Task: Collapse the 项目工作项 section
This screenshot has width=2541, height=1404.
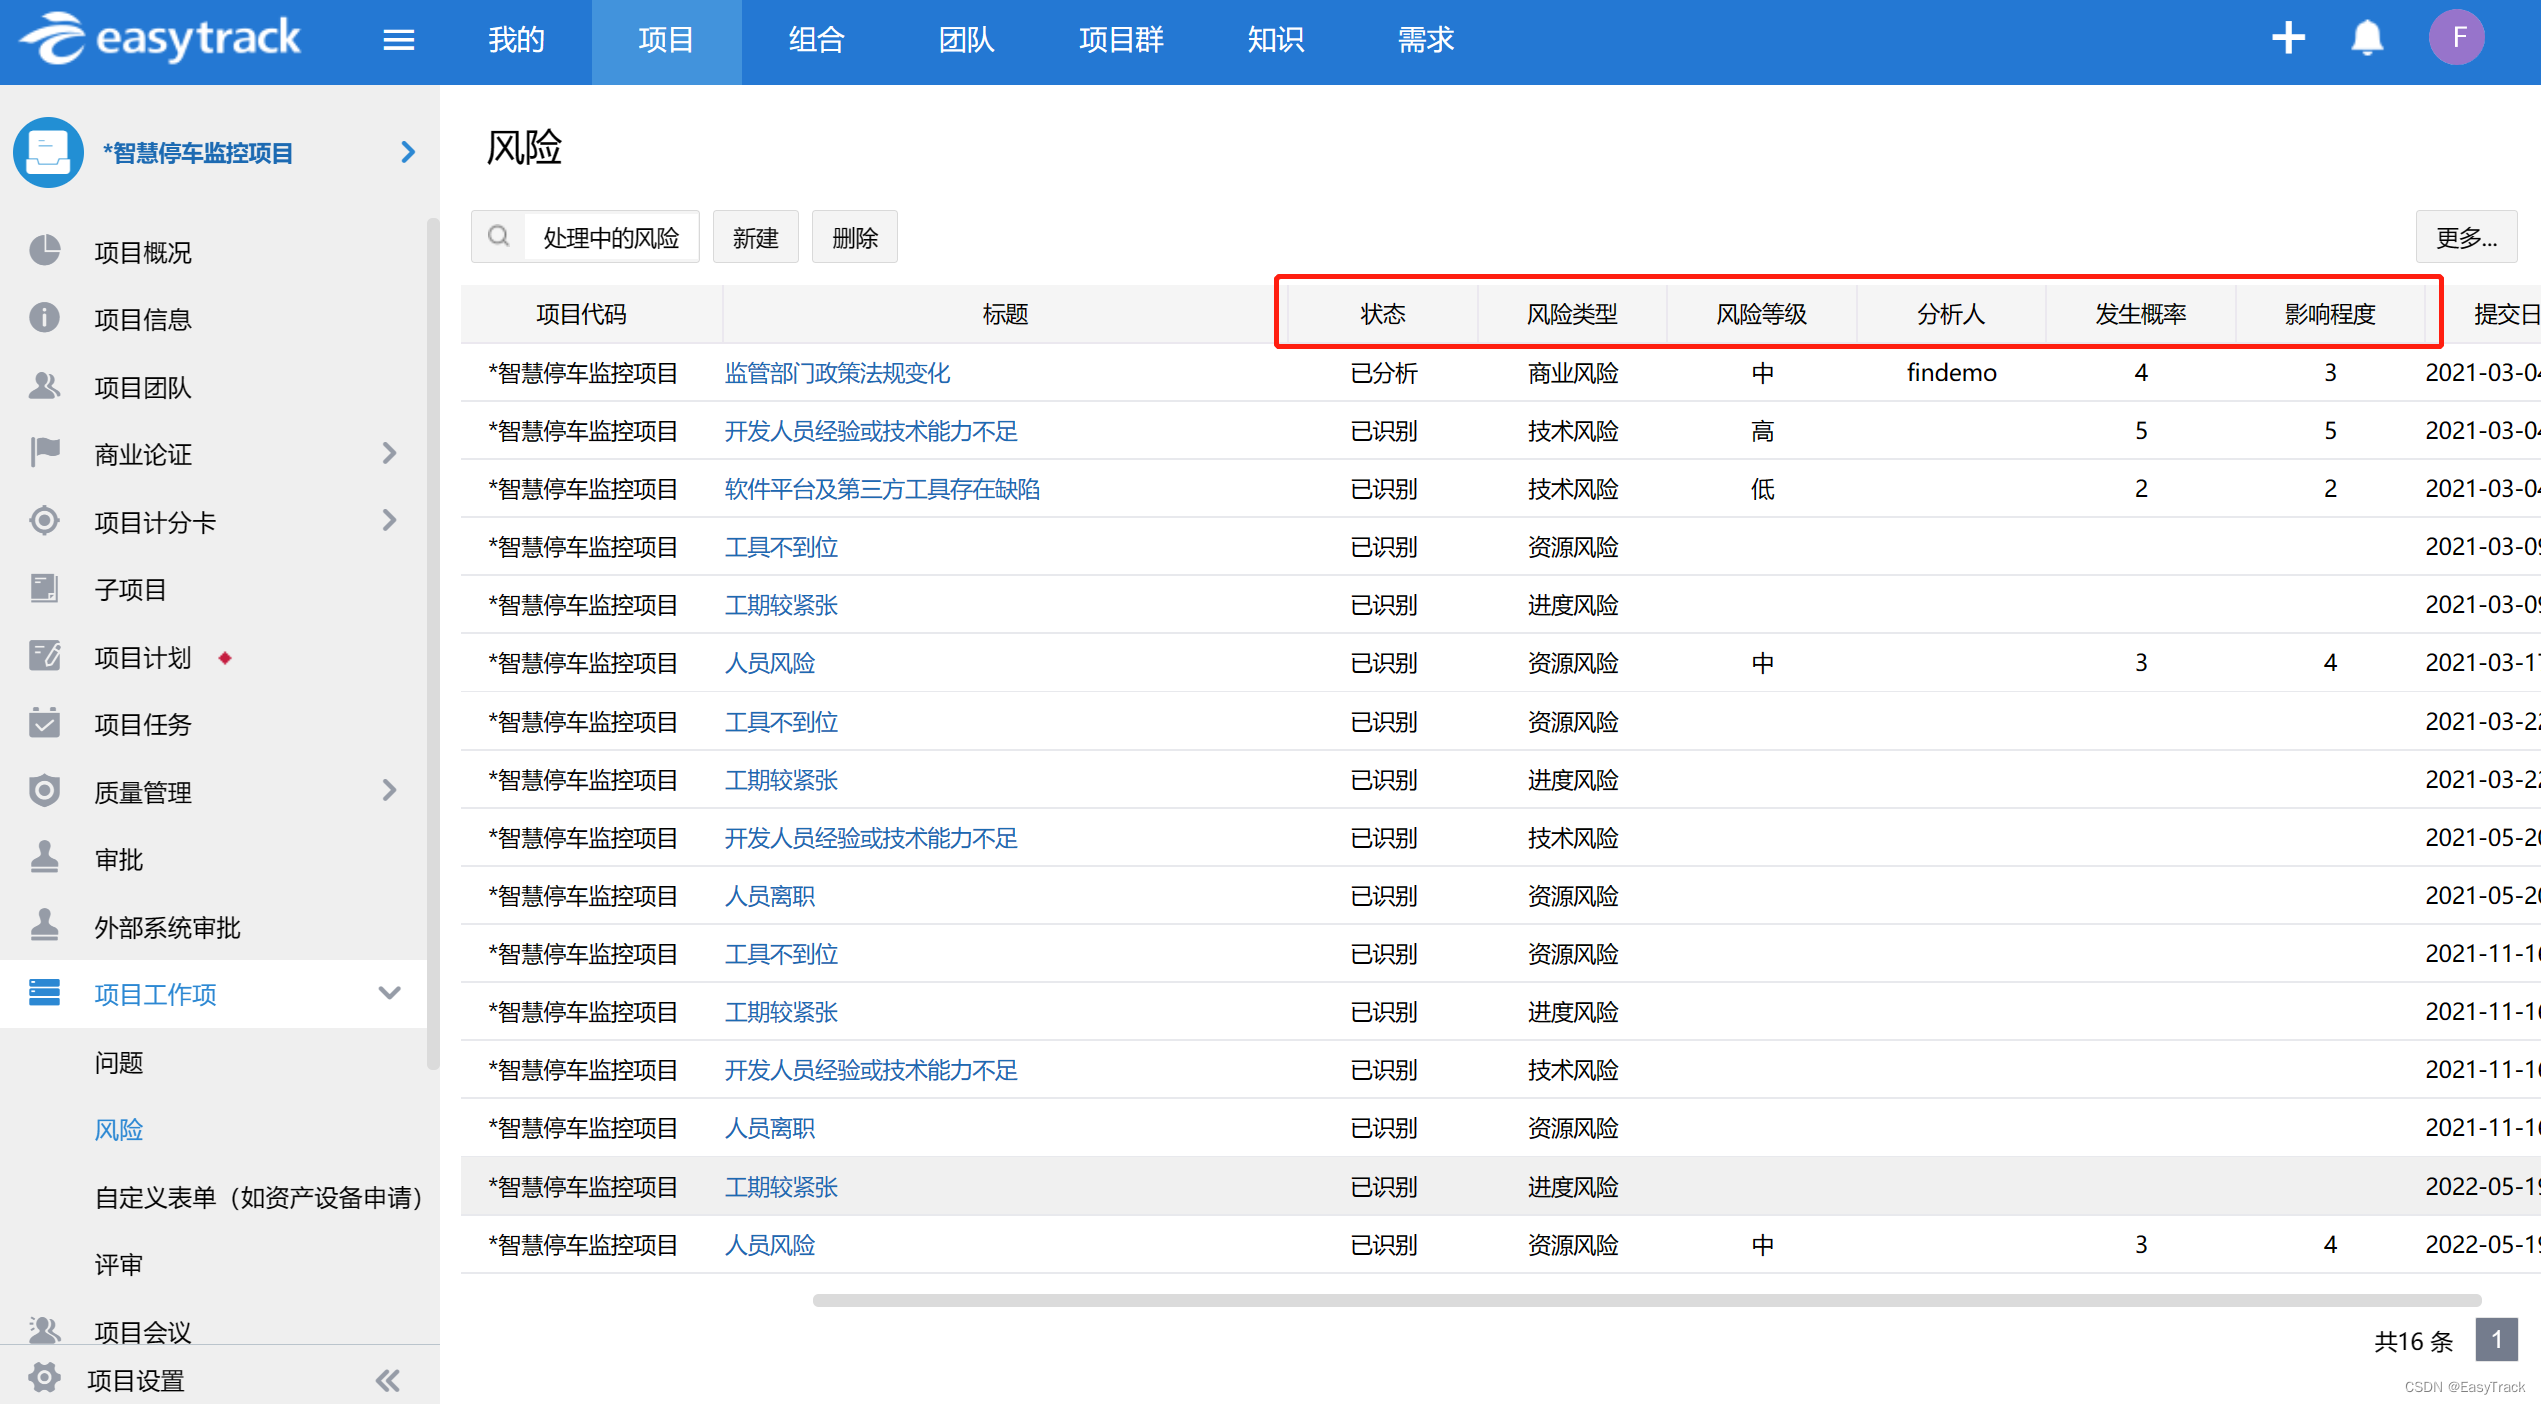Action: pos(389,994)
